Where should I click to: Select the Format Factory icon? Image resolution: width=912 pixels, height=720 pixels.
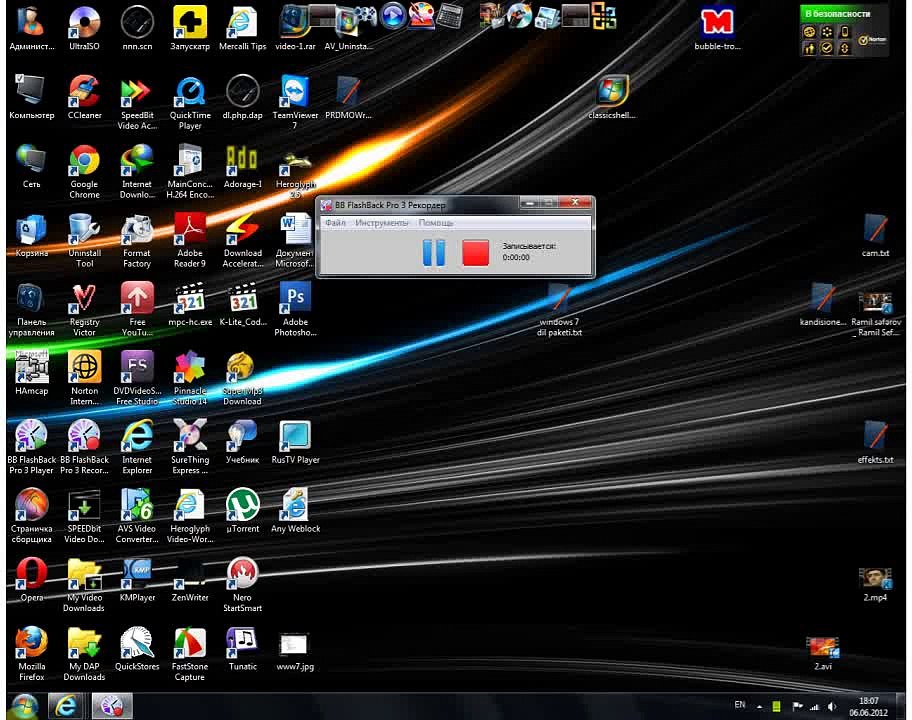[137, 241]
